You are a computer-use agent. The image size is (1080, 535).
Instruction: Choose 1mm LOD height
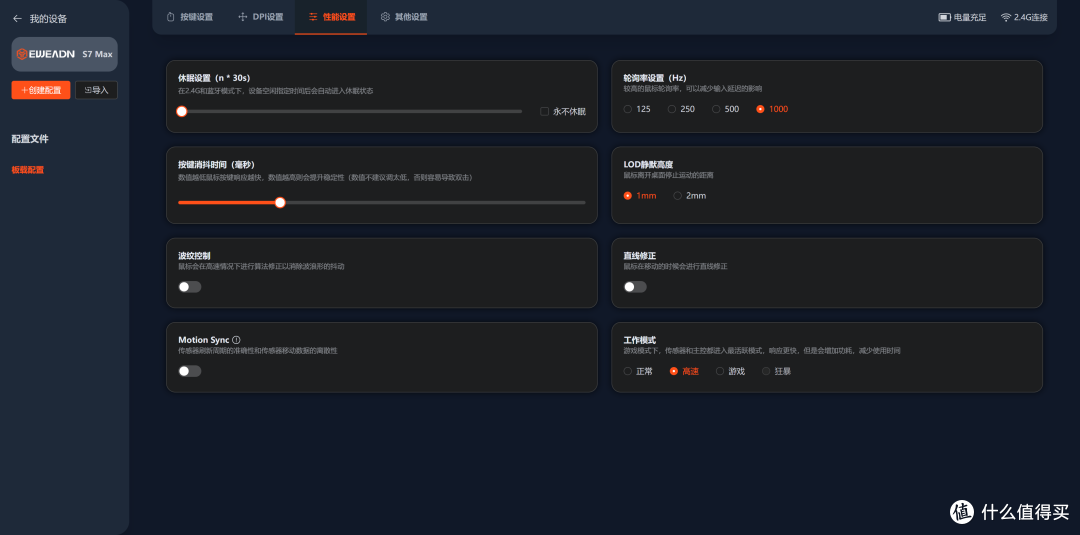coord(627,196)
